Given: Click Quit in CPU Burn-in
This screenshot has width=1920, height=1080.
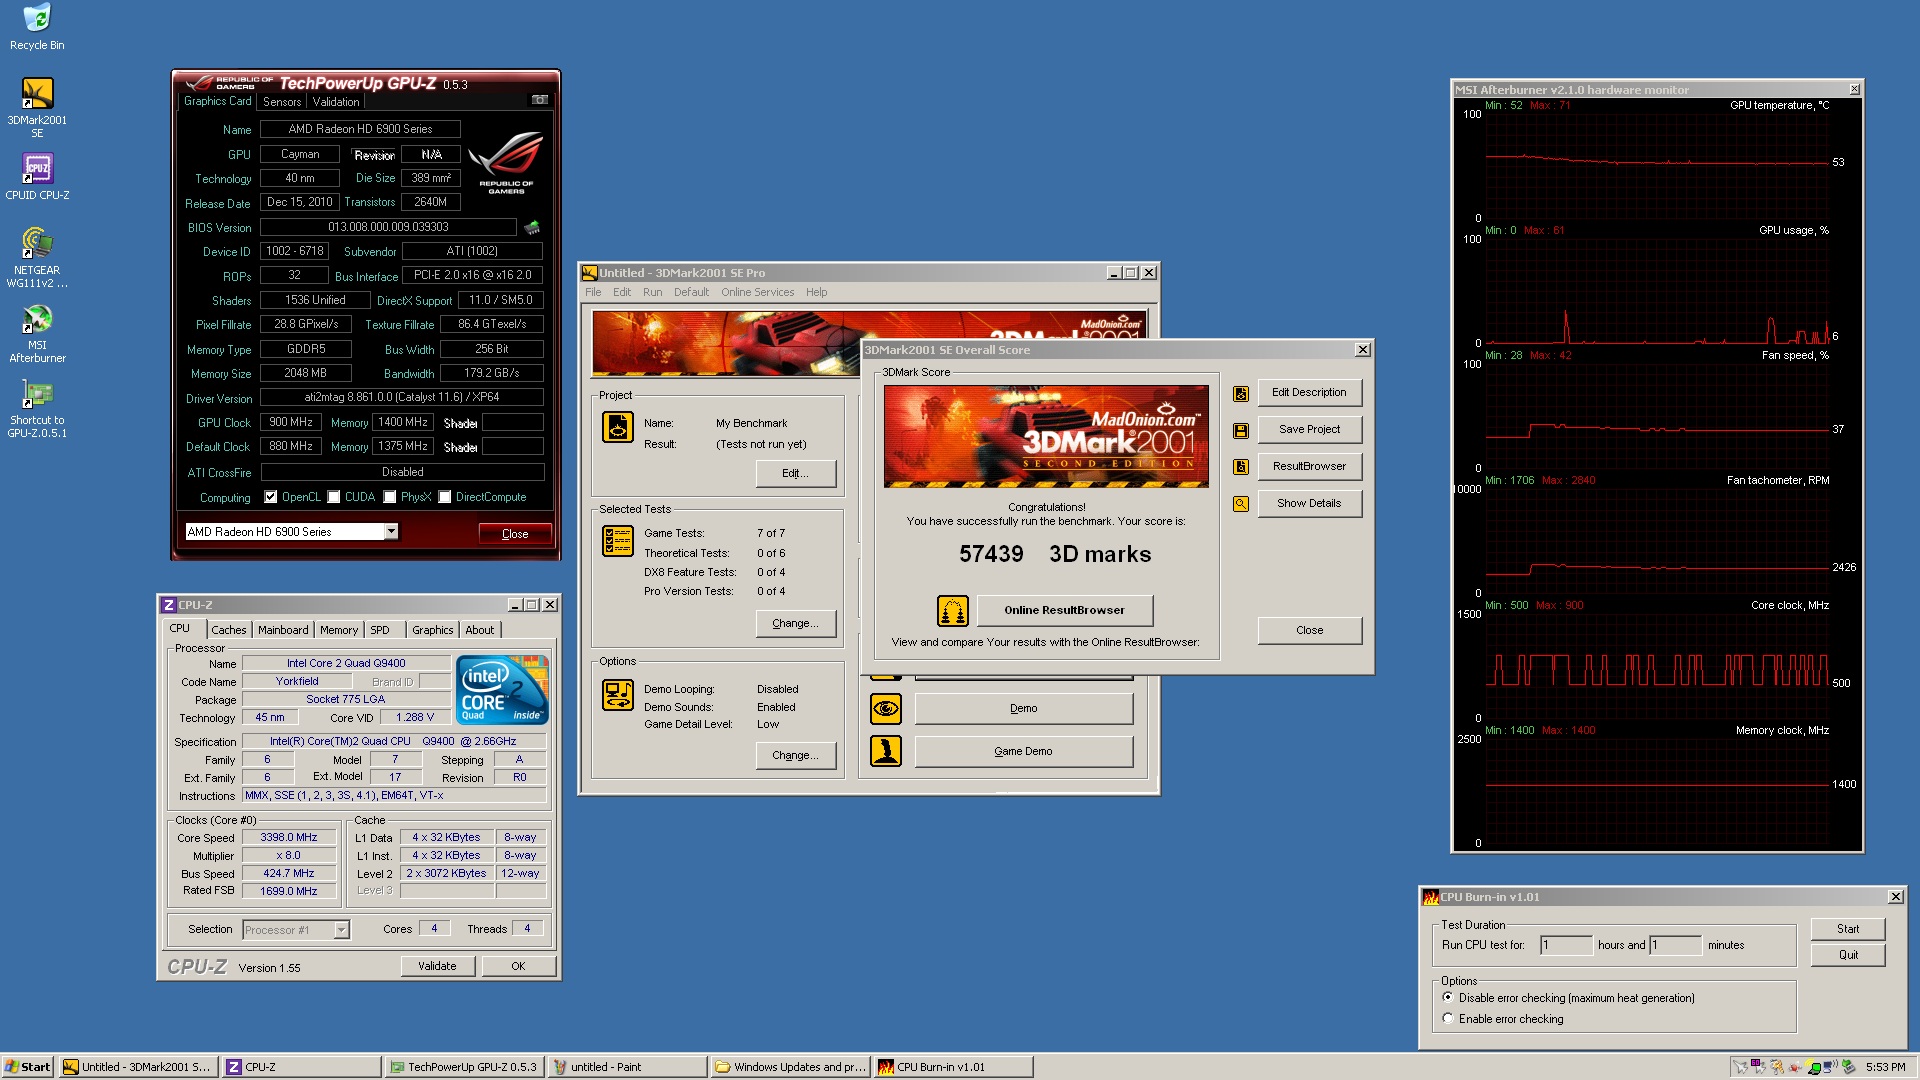Looking at the screenshot, I should coord(1848,955).
